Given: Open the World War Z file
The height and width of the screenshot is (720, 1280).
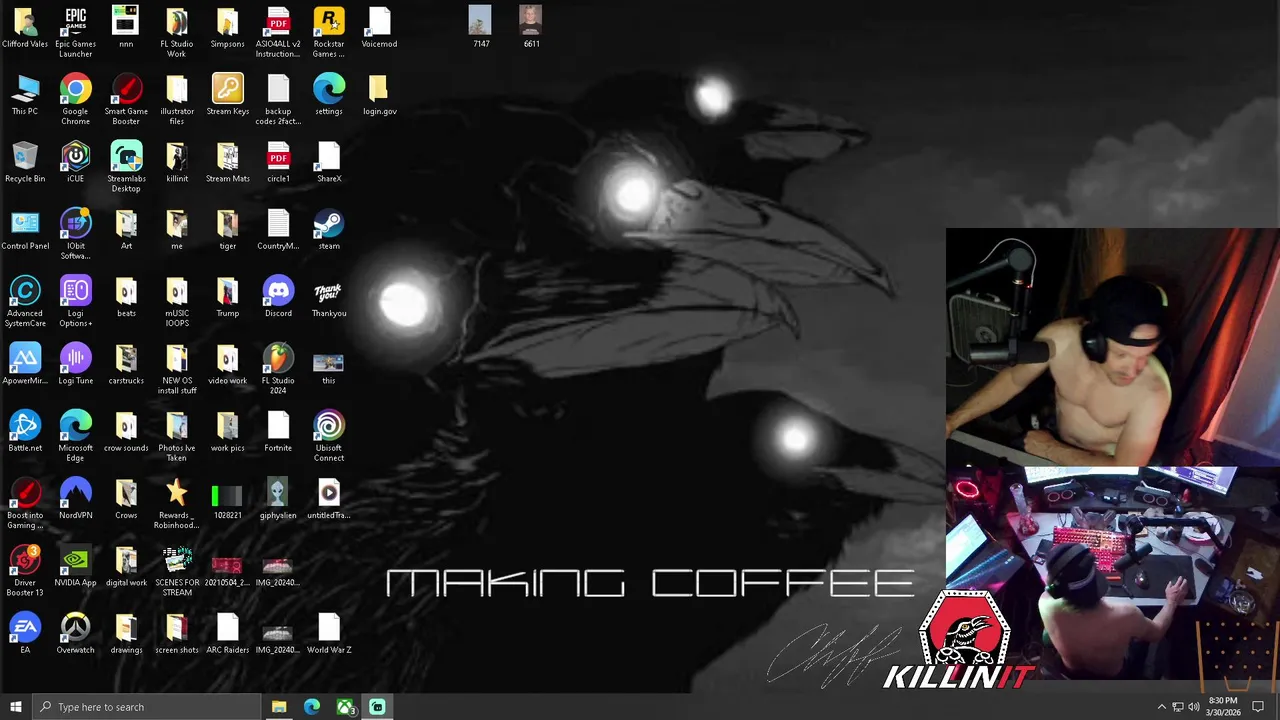Looking at the screenshot, I should pyautogui.click(x=329, y=633).
